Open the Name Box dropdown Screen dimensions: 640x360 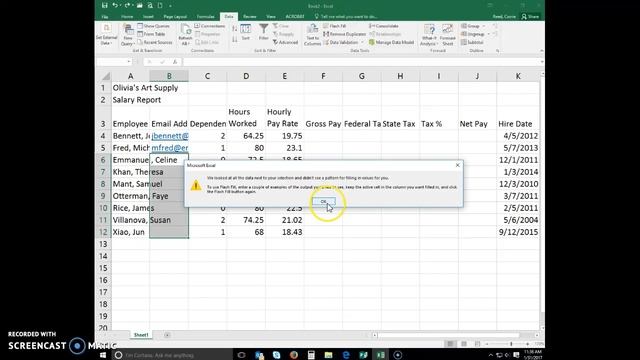129,62
